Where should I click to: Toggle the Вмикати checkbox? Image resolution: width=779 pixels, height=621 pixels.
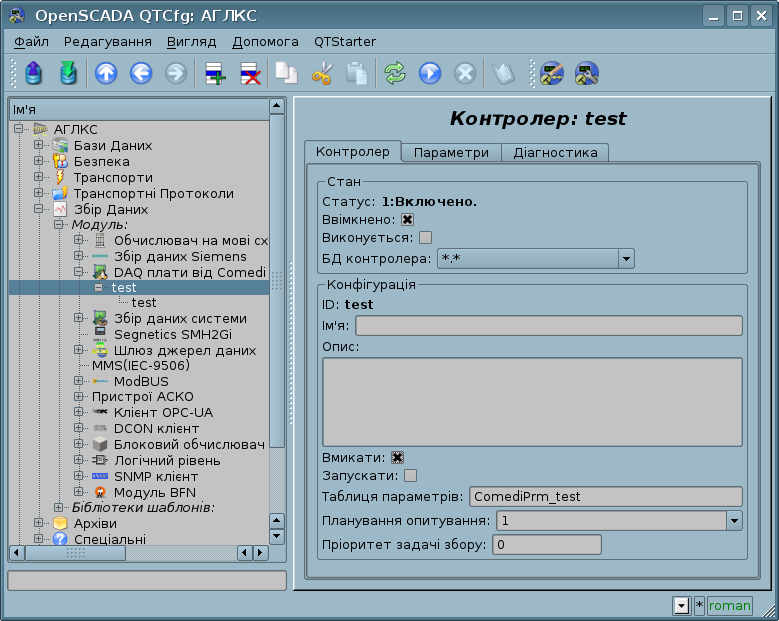(397, 458)
